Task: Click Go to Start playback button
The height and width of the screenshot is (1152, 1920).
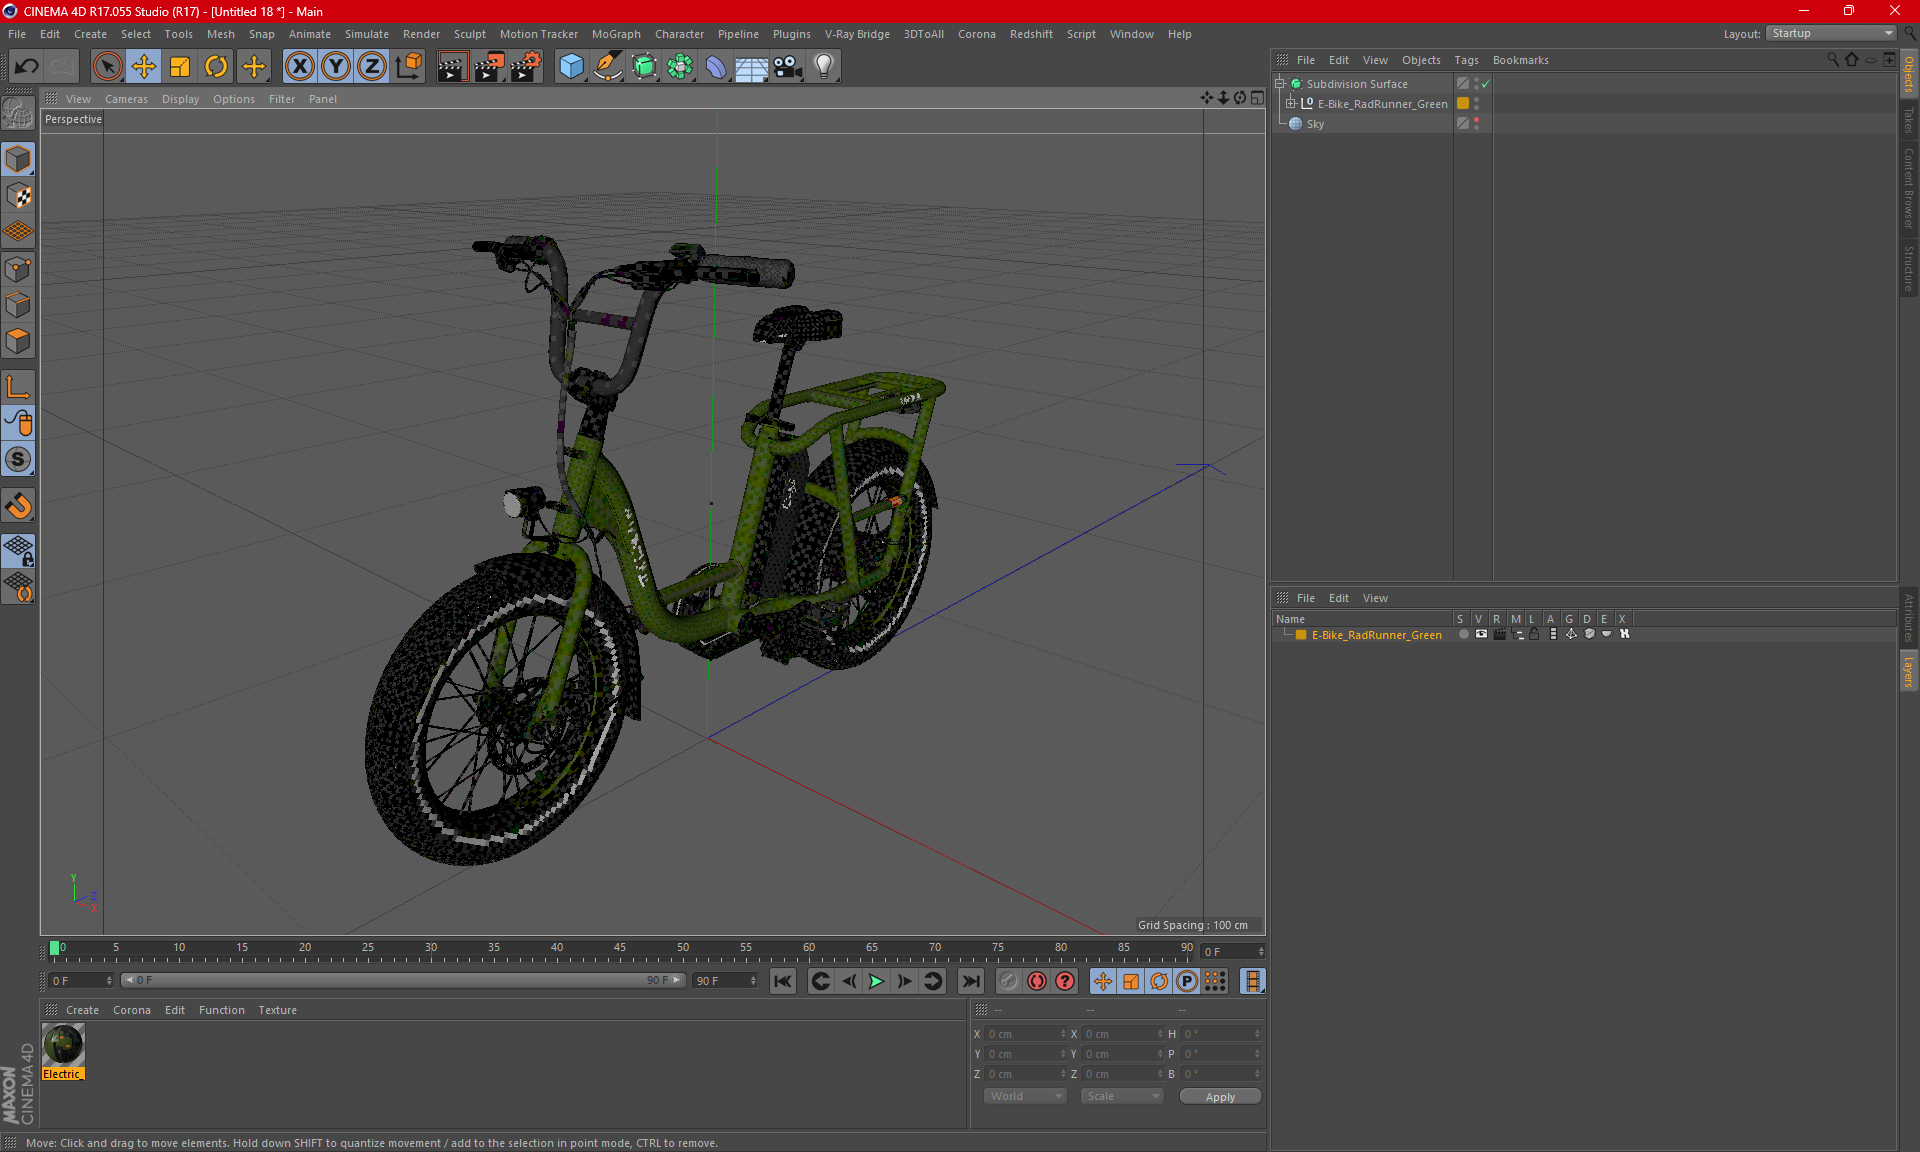Action: (x=783, y=981)
